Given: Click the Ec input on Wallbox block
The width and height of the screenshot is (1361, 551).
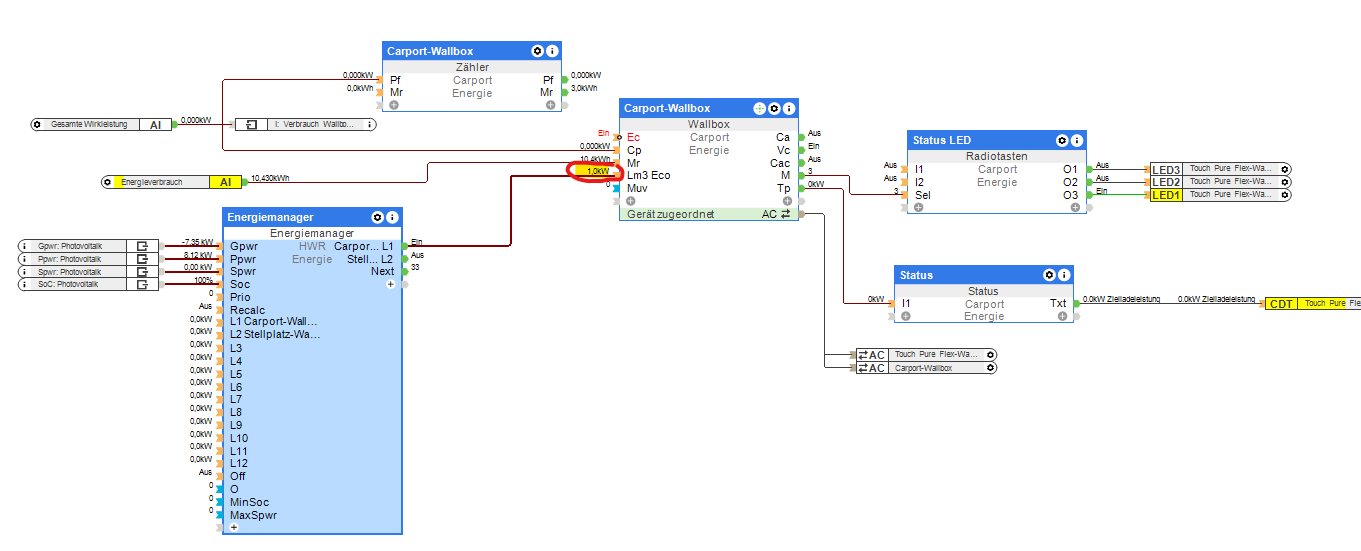Looking at the screenshot, I should 633,138.
